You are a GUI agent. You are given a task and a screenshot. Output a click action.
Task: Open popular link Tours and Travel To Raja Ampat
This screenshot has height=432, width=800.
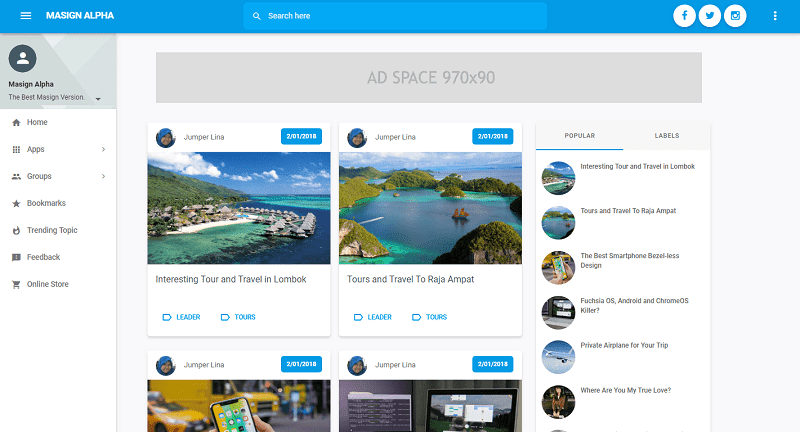628,211
